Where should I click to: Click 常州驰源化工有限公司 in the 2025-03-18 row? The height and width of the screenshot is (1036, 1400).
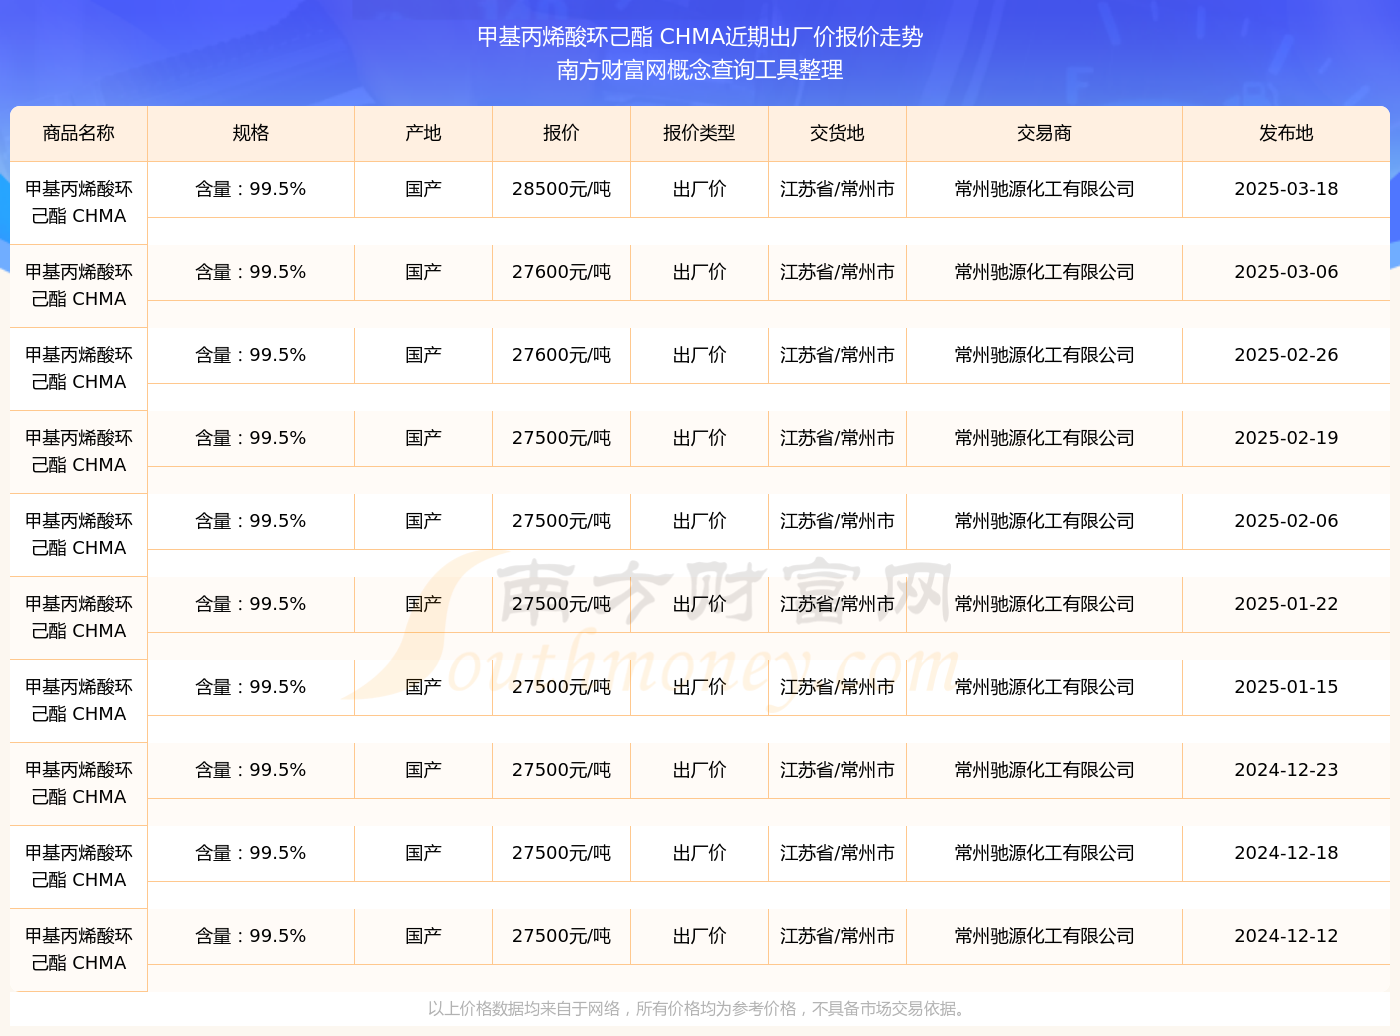pyautogui.click(x=1044, y=189)
